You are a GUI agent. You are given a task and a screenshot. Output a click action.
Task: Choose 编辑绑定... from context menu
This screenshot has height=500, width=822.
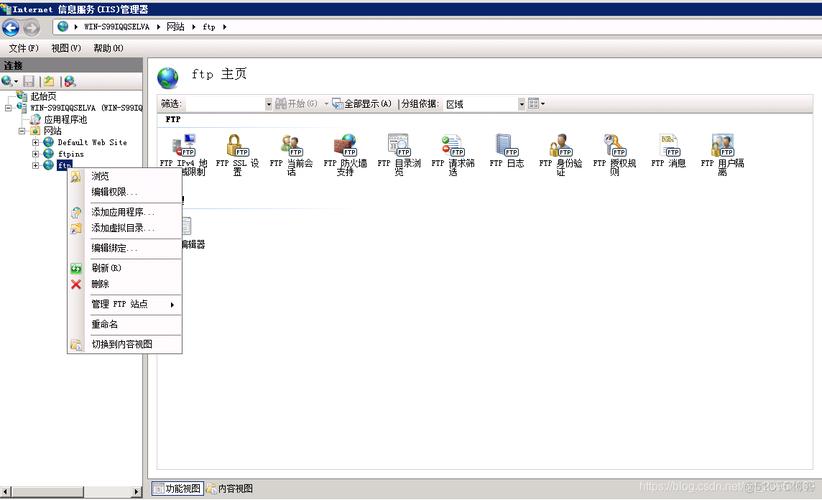125,248
